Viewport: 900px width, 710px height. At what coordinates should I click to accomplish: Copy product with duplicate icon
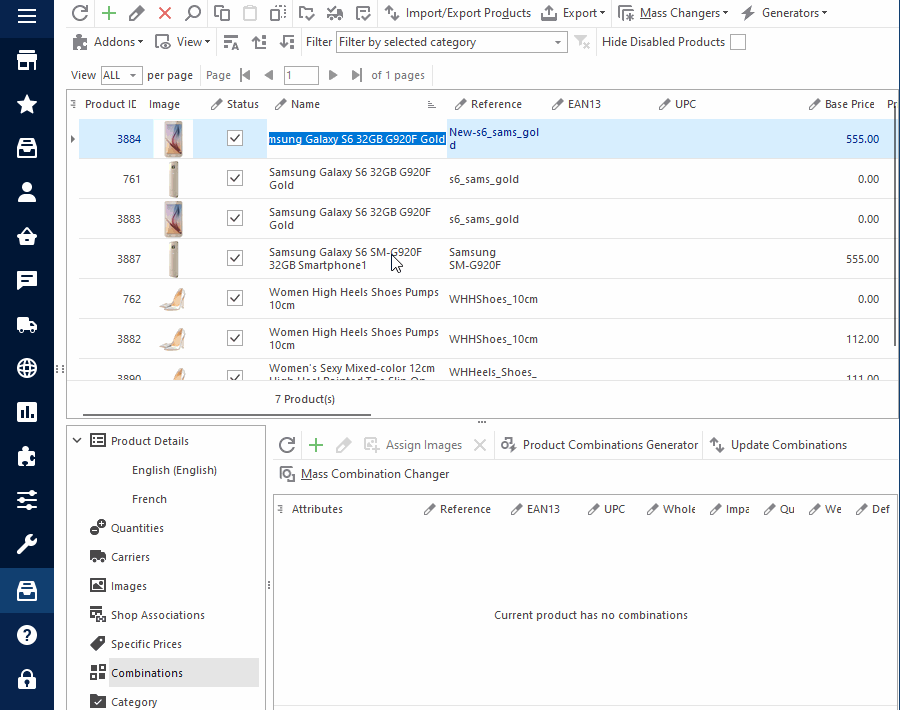222,13
